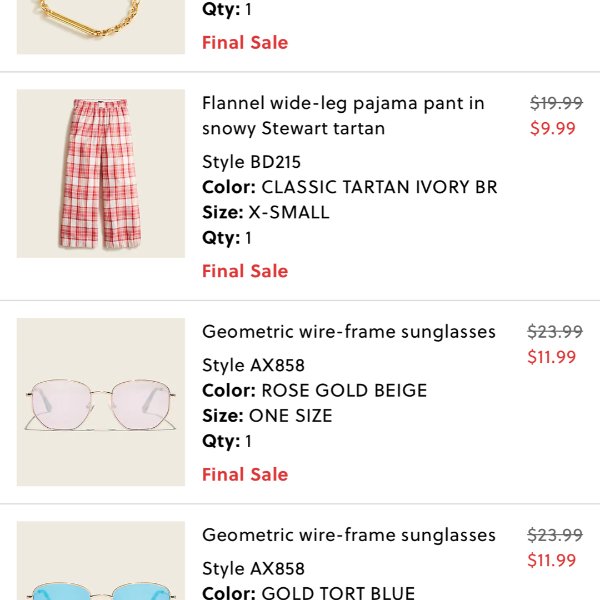Select Color CLASSIC TARTAN IVORY BR text
Image resolution: width=600 pixels, height=600 pixels.
350,187
